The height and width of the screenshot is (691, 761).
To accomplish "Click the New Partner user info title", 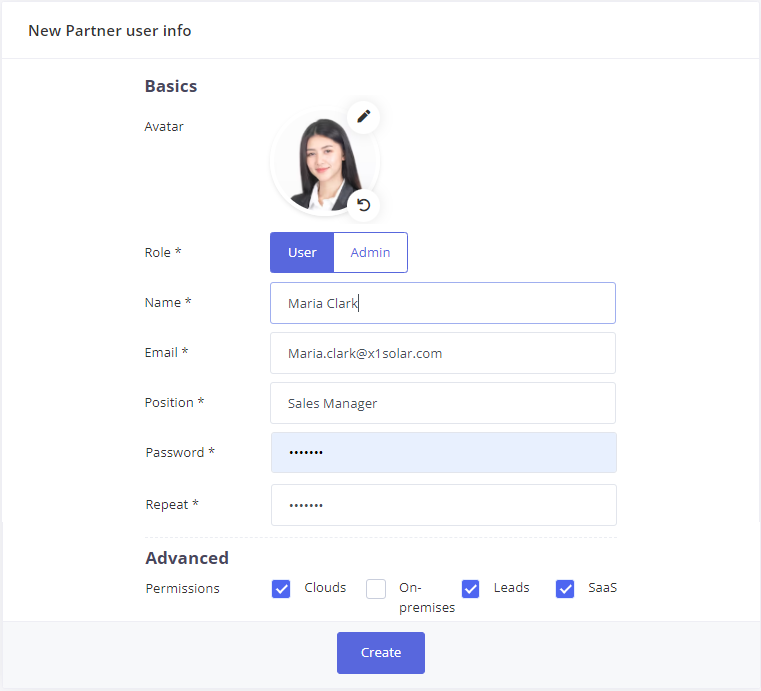I will (x=110, y=31).
